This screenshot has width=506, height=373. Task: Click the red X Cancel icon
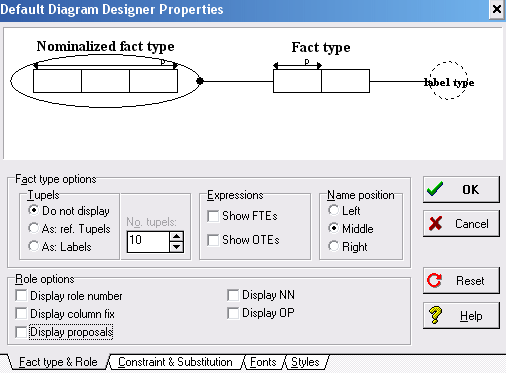tap(435, 223)
